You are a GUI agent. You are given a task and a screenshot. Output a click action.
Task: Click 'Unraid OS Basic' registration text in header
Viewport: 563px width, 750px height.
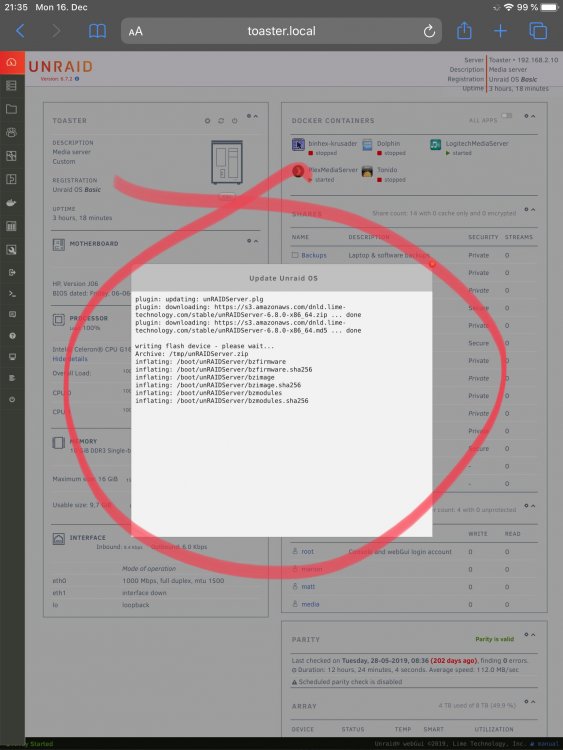click(x=513, y=79)
